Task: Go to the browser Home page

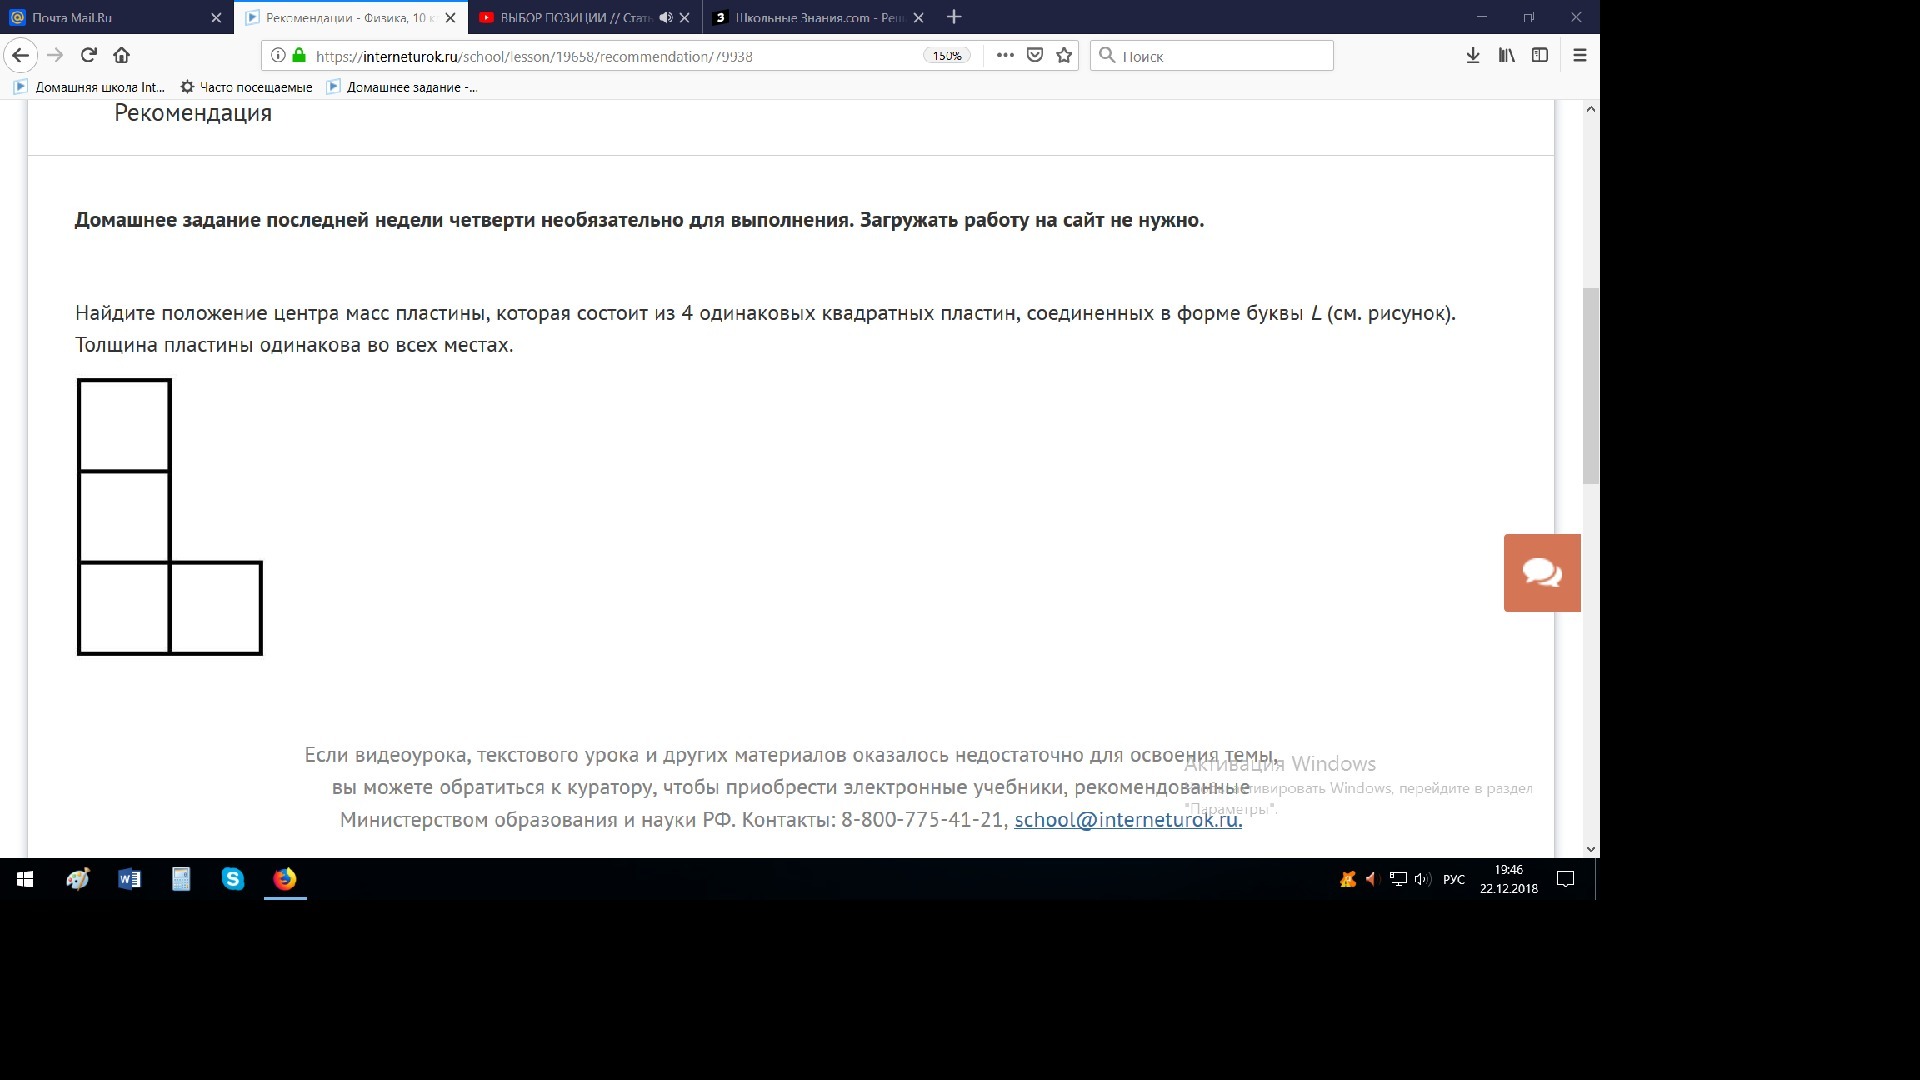Action: (121, 56)
